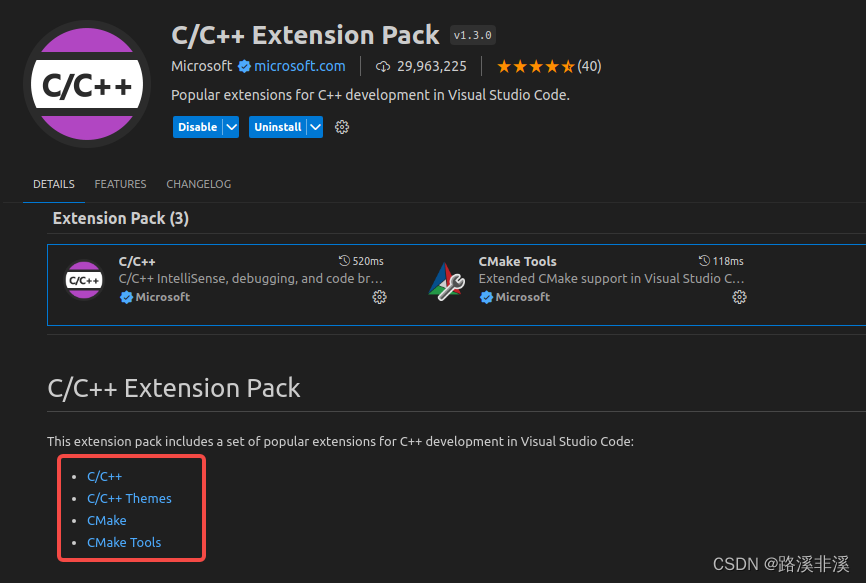Click the 118ms activation time clock icon
The width and height of the screenshot is (866, 583).
coord(704,261)
